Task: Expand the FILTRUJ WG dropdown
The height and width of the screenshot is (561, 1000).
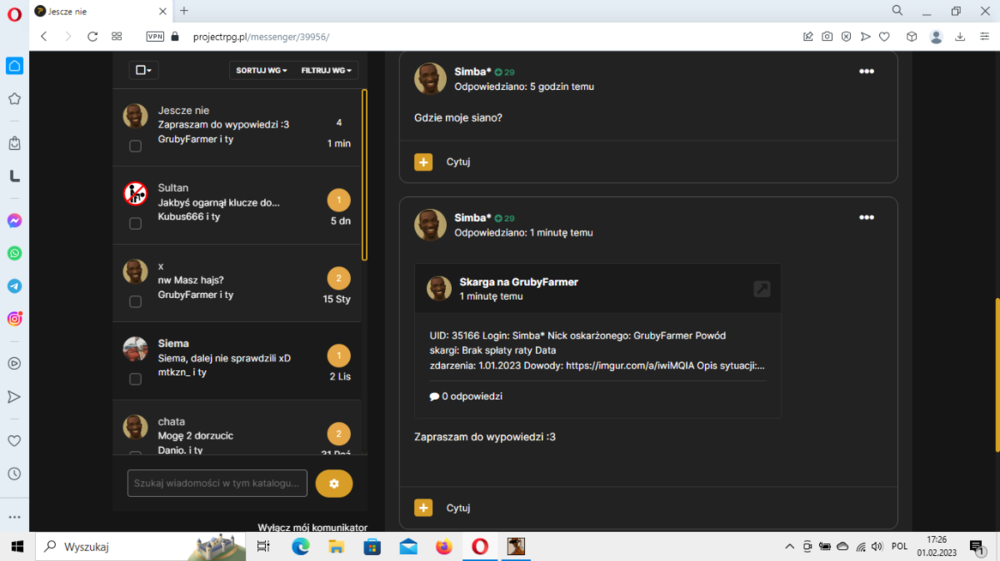Action: coord(326,70)
